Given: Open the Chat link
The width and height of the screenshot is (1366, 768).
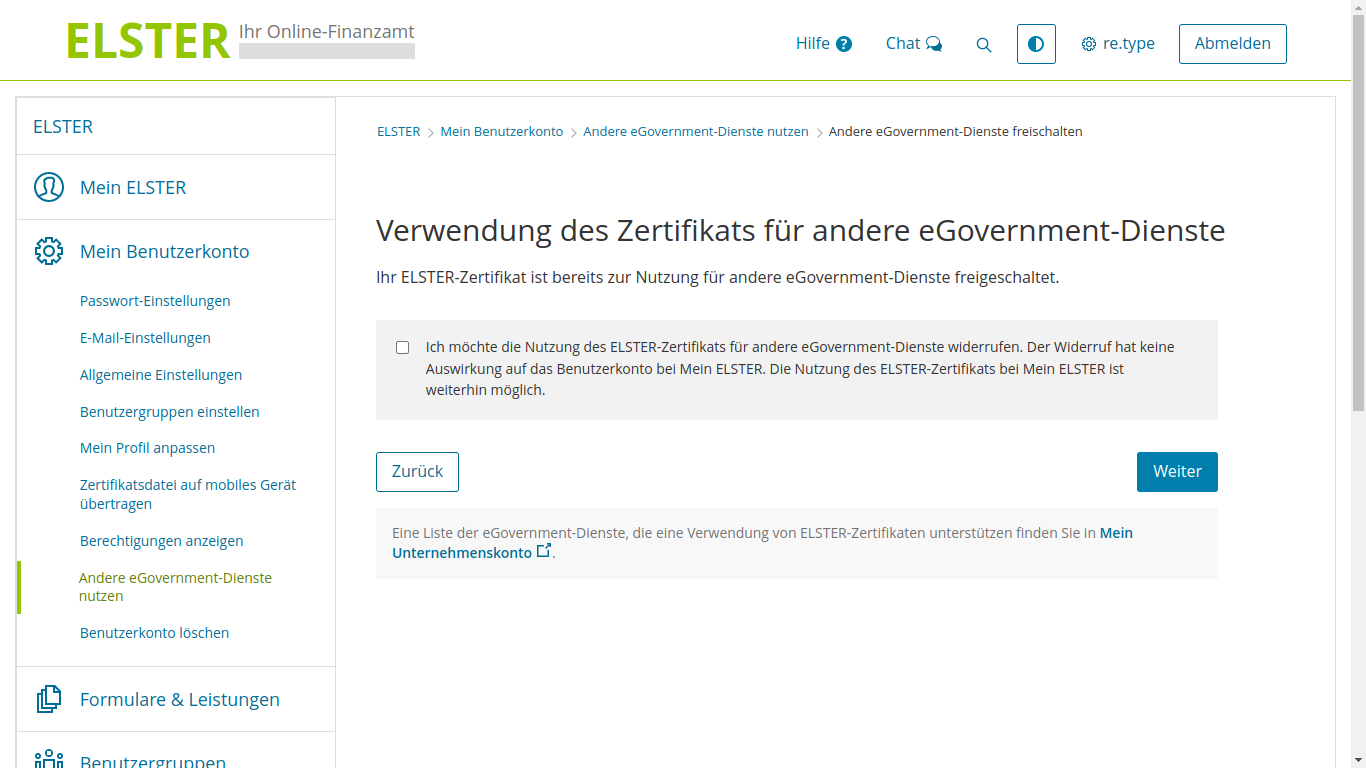Looking at the screenshot, I should click(x=914, y=44).
